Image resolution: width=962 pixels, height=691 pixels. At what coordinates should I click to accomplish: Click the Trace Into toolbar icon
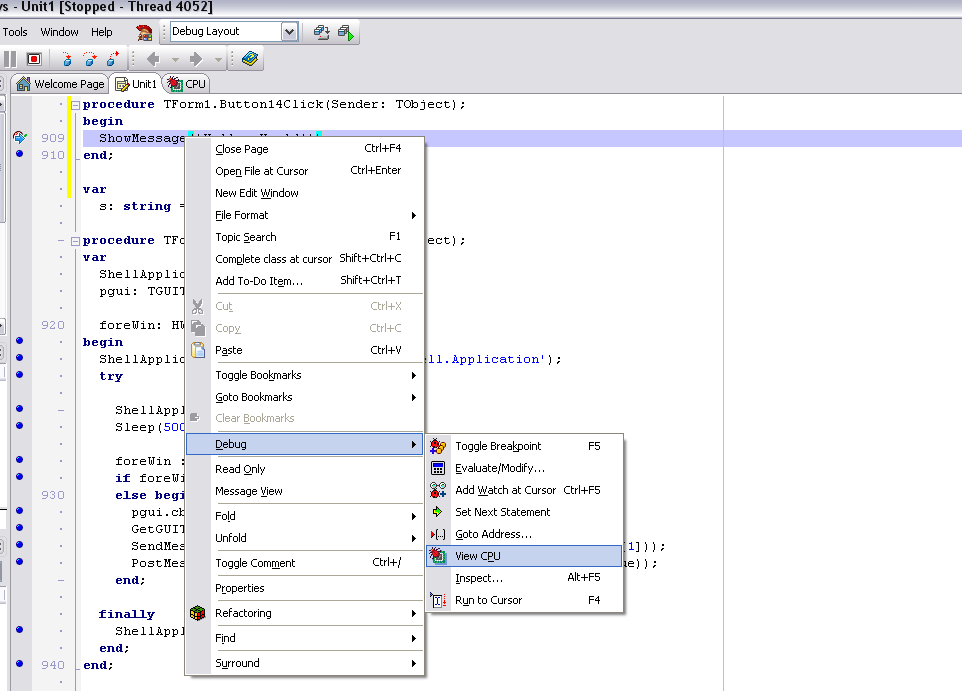click(x=67, y=60)
